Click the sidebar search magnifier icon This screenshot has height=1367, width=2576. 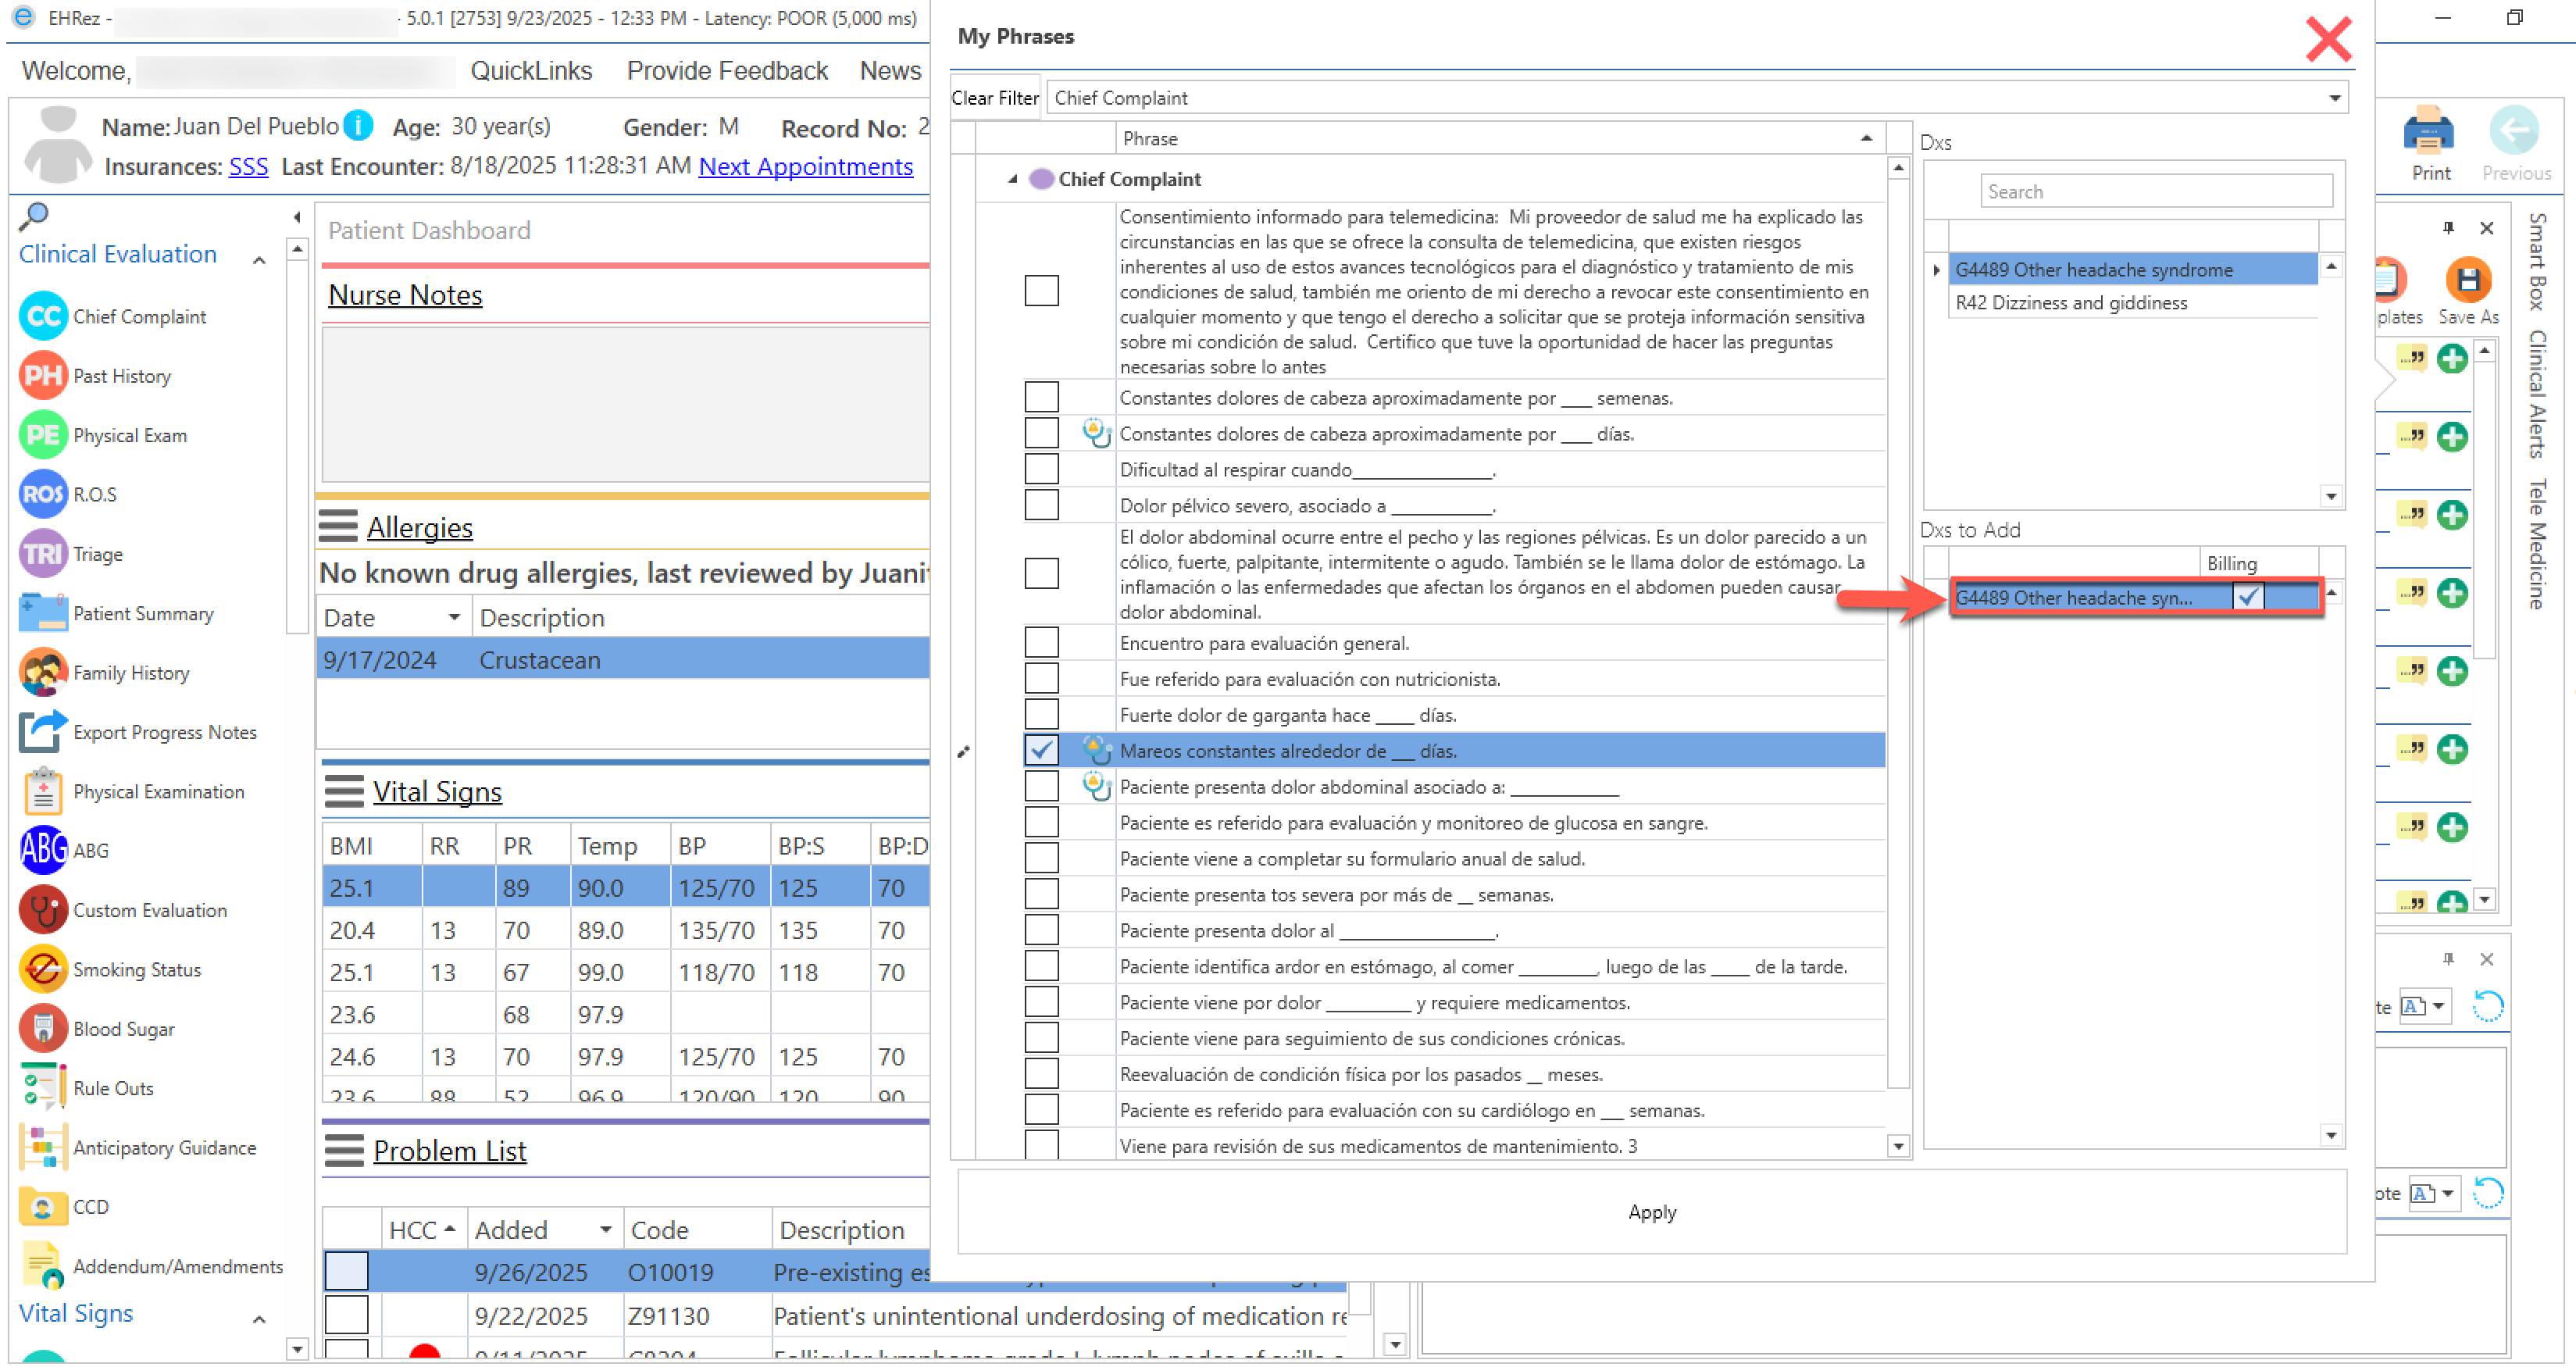point(34,216)
